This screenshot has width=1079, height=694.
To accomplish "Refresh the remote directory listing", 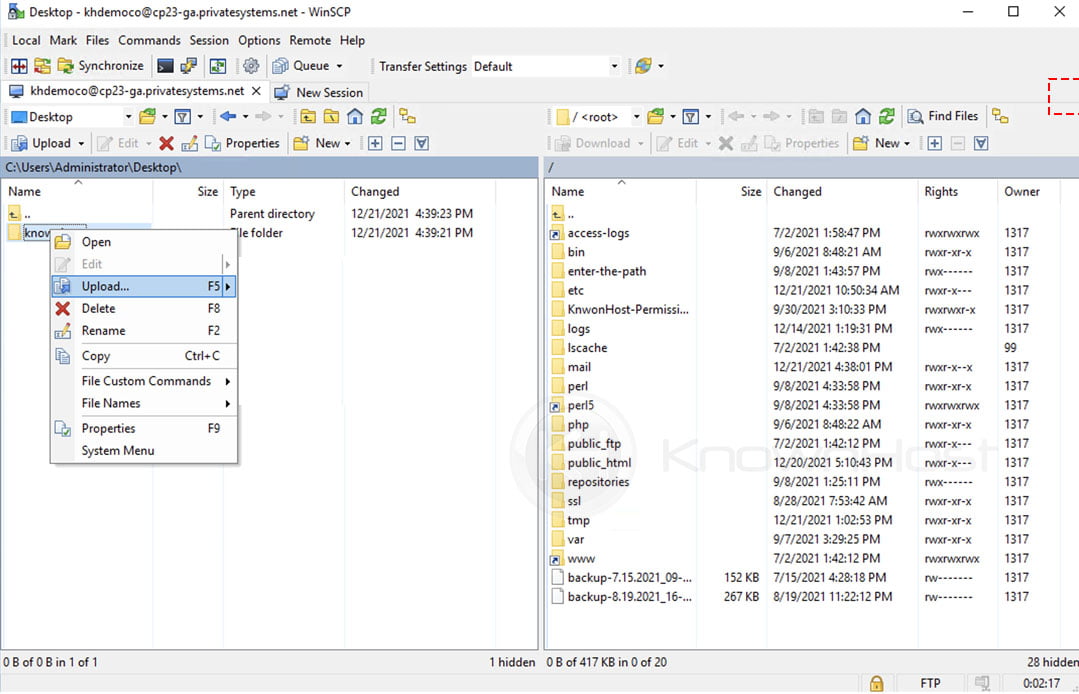I will (886, 116).
